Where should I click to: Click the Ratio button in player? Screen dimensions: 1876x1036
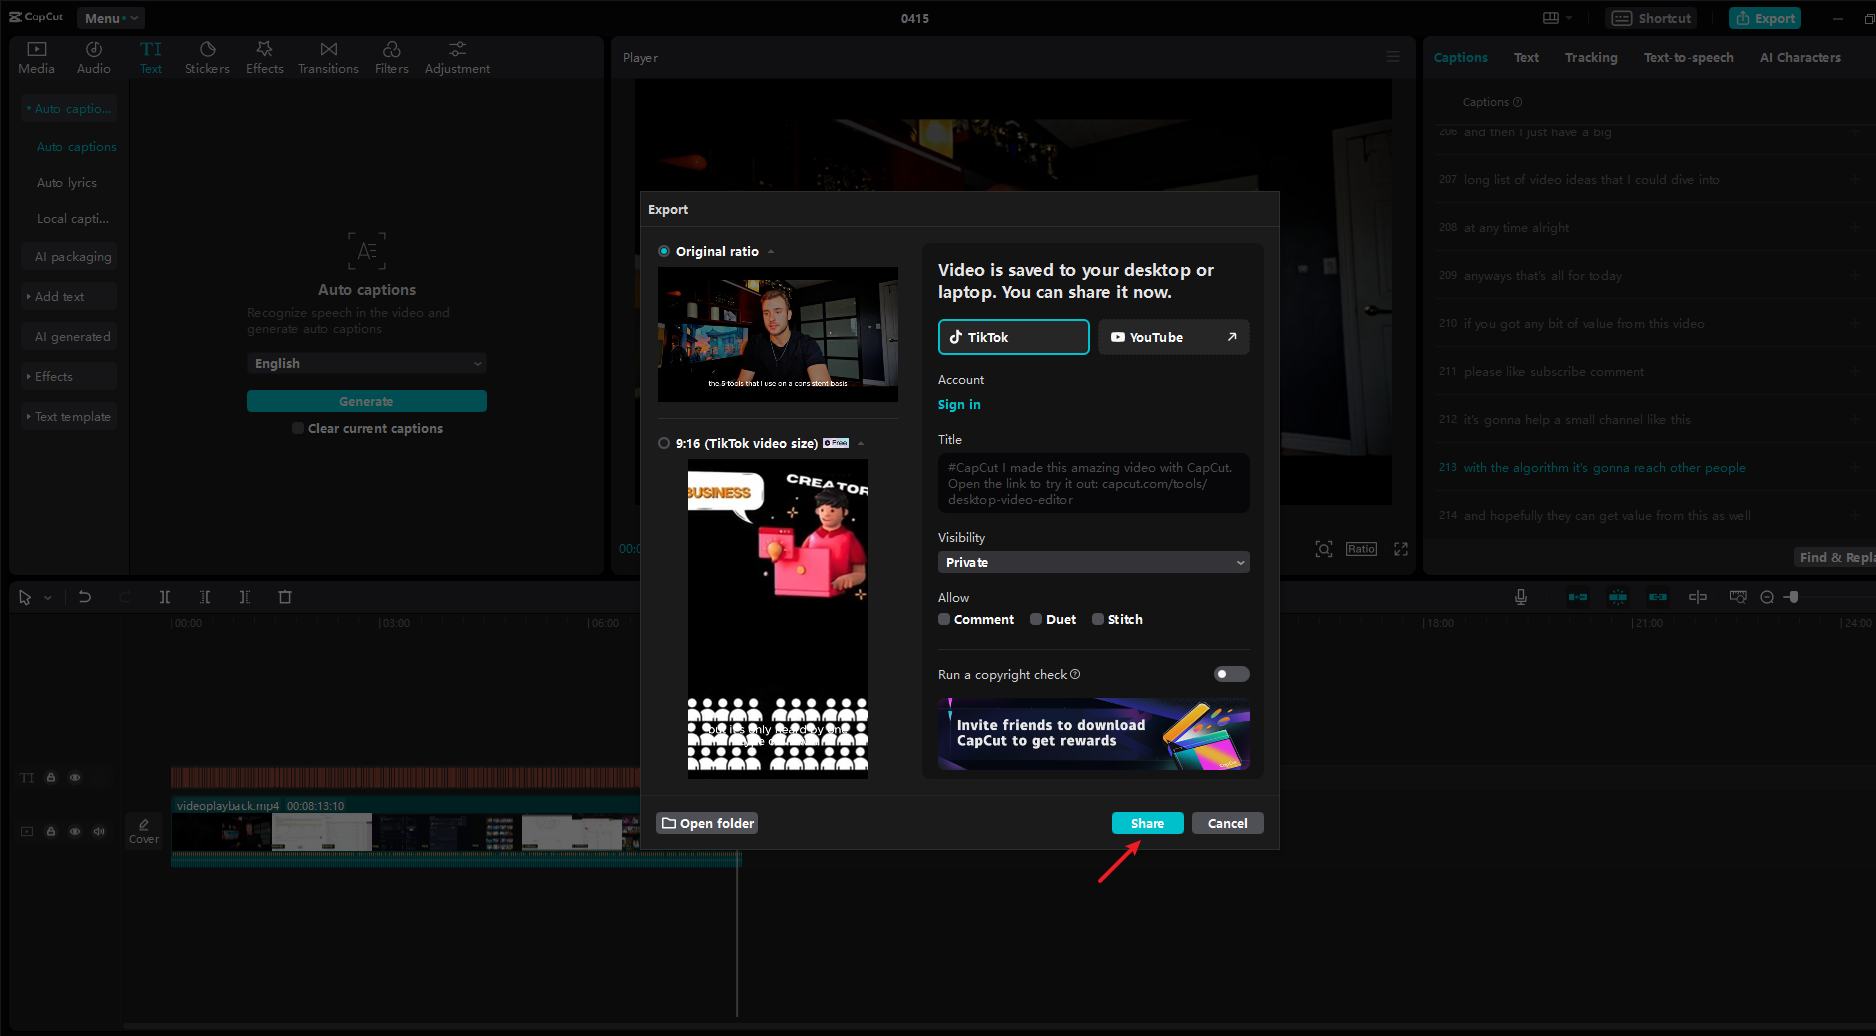point(1361,549)
